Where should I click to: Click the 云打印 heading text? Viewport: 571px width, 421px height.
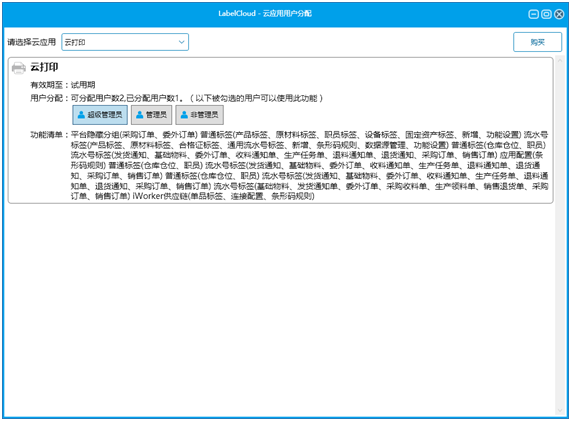point(44,67)
